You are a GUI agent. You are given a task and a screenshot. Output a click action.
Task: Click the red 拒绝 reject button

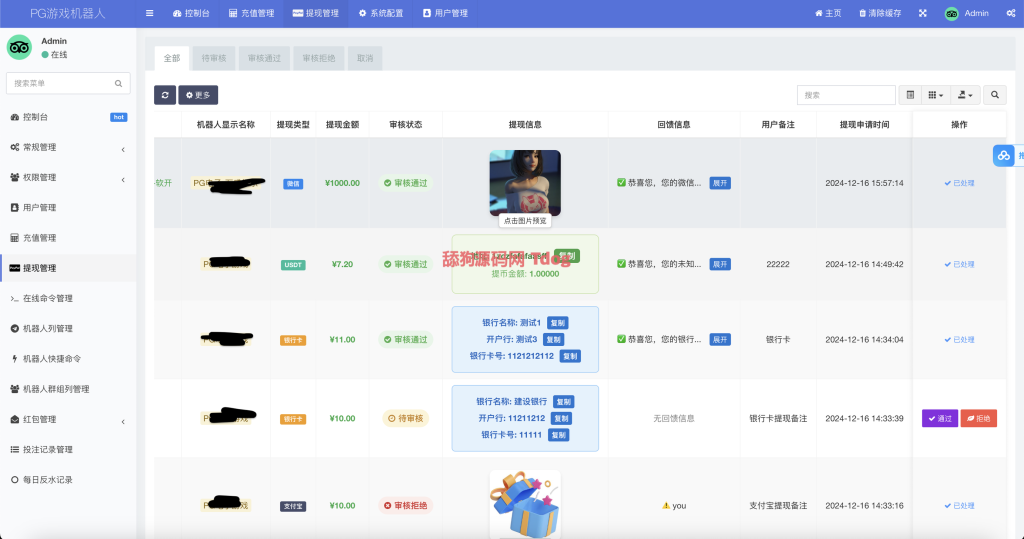[978, 418]
